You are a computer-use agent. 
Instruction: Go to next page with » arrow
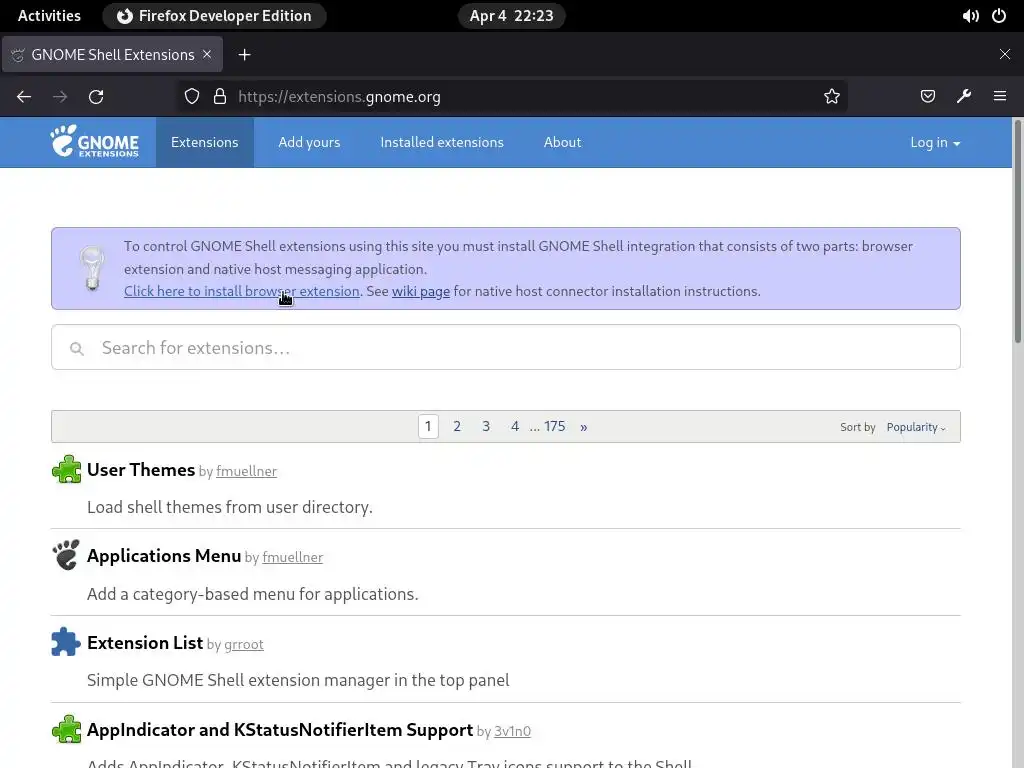click(584, 426)
